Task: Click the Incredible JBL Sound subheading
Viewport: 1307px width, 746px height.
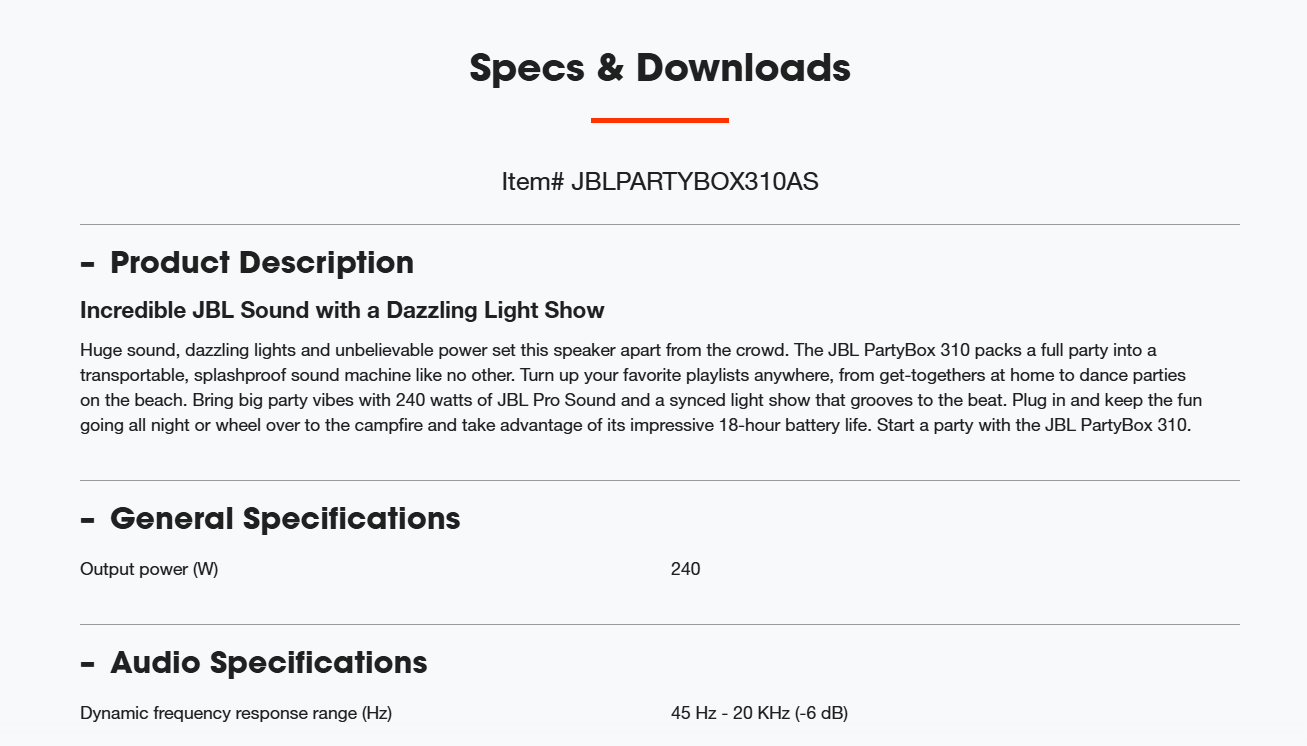Action: click(x=342, y=310)
